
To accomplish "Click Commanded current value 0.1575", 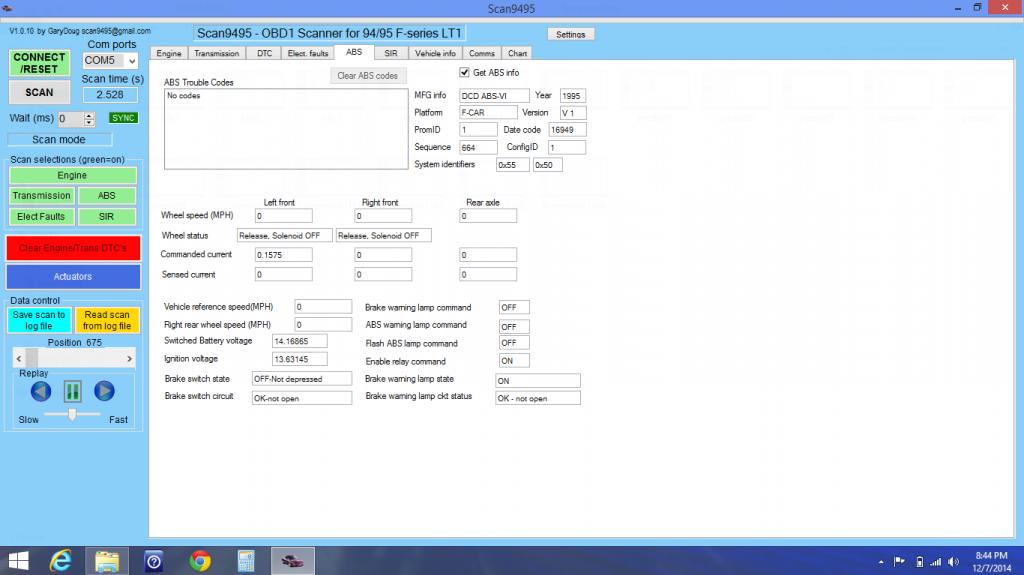I will click(x=283, y=255).
